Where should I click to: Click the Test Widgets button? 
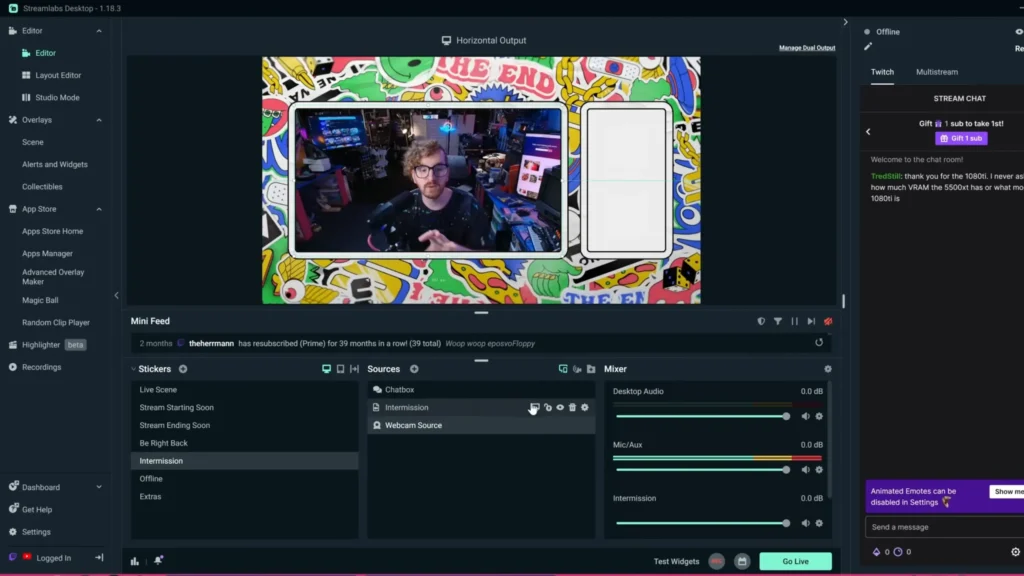click(676, 561)
